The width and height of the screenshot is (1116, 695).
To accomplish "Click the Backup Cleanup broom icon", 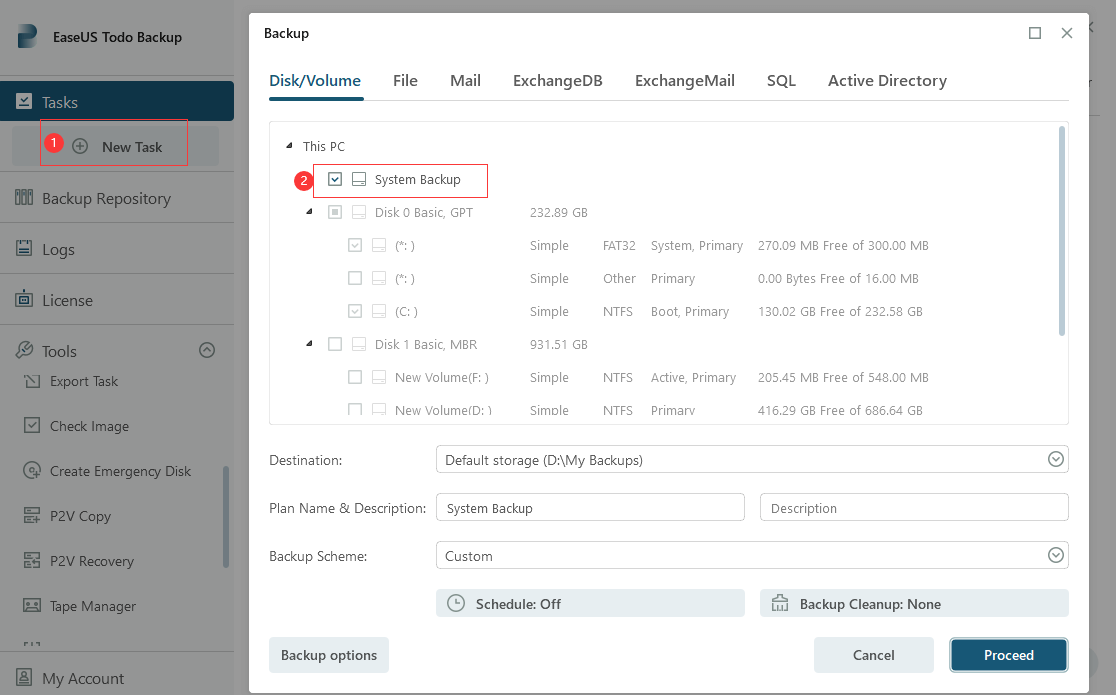I will [x=780, y=604].
